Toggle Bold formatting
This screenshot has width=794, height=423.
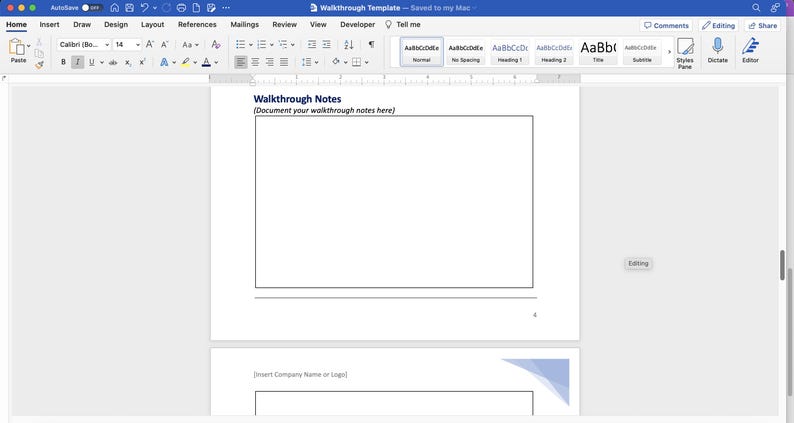pyautogui.click(x=63, y=62)
